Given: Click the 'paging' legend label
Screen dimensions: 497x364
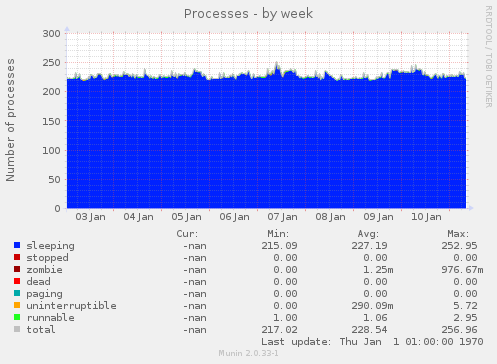Looking at the screenshot, I should pos(44,294).
